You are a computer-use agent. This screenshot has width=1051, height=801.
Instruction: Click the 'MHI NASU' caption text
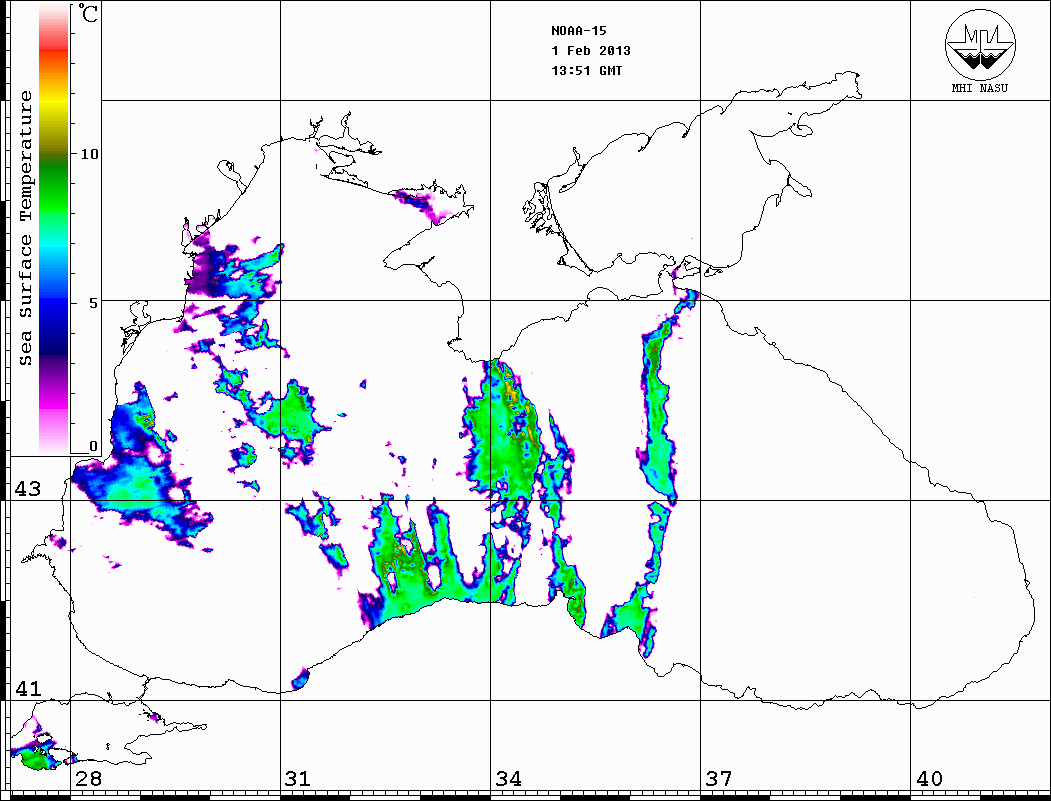(980, 88)
